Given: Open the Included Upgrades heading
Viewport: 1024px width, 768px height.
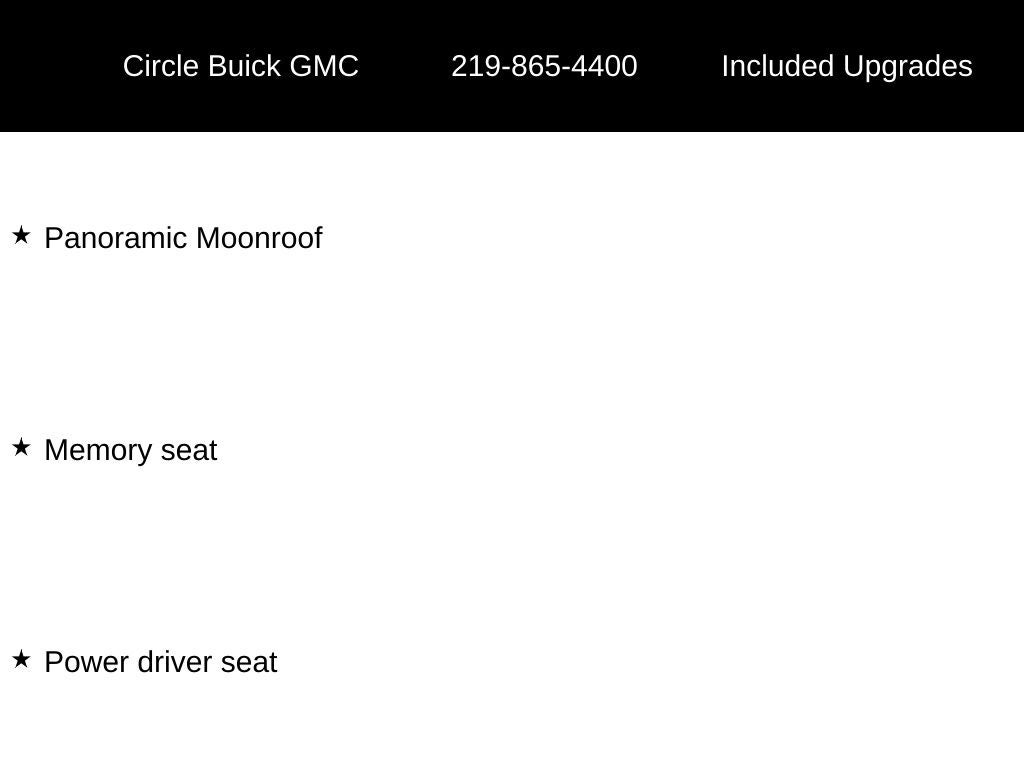Looking at the screenshot, I should coord(847,66).
